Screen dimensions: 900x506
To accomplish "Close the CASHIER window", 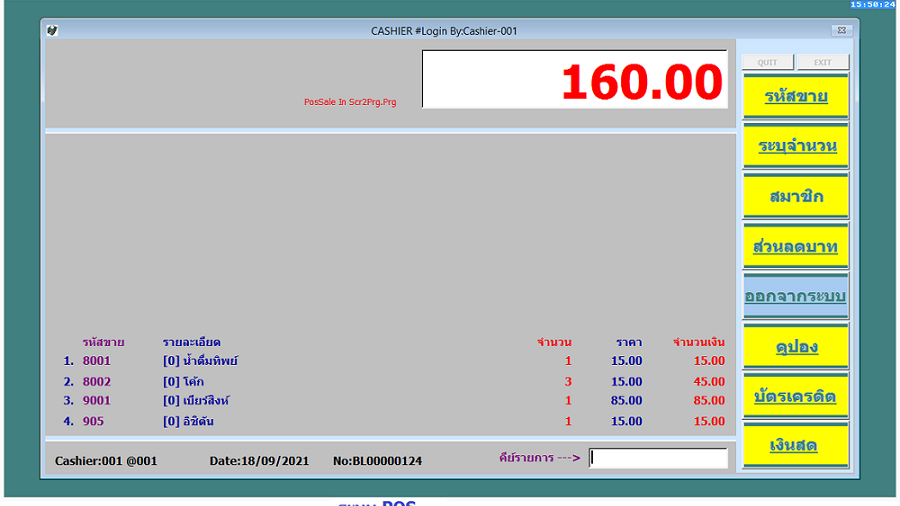I will (841, 31).
